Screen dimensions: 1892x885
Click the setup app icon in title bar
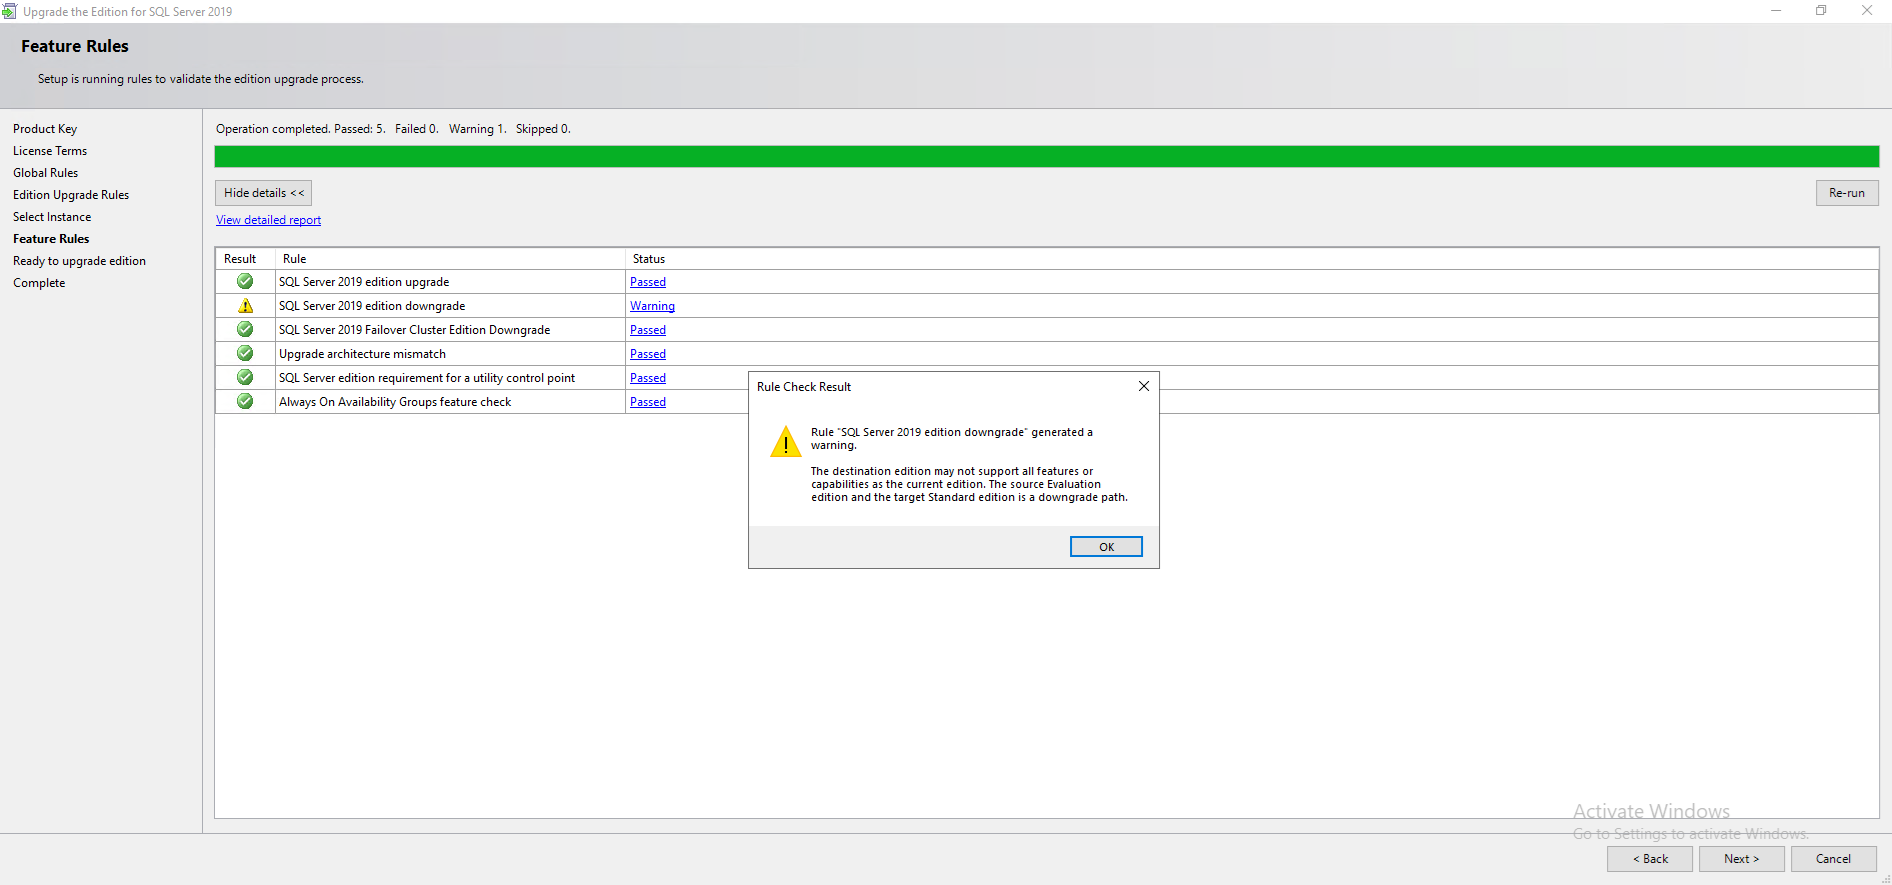(9, 11)
